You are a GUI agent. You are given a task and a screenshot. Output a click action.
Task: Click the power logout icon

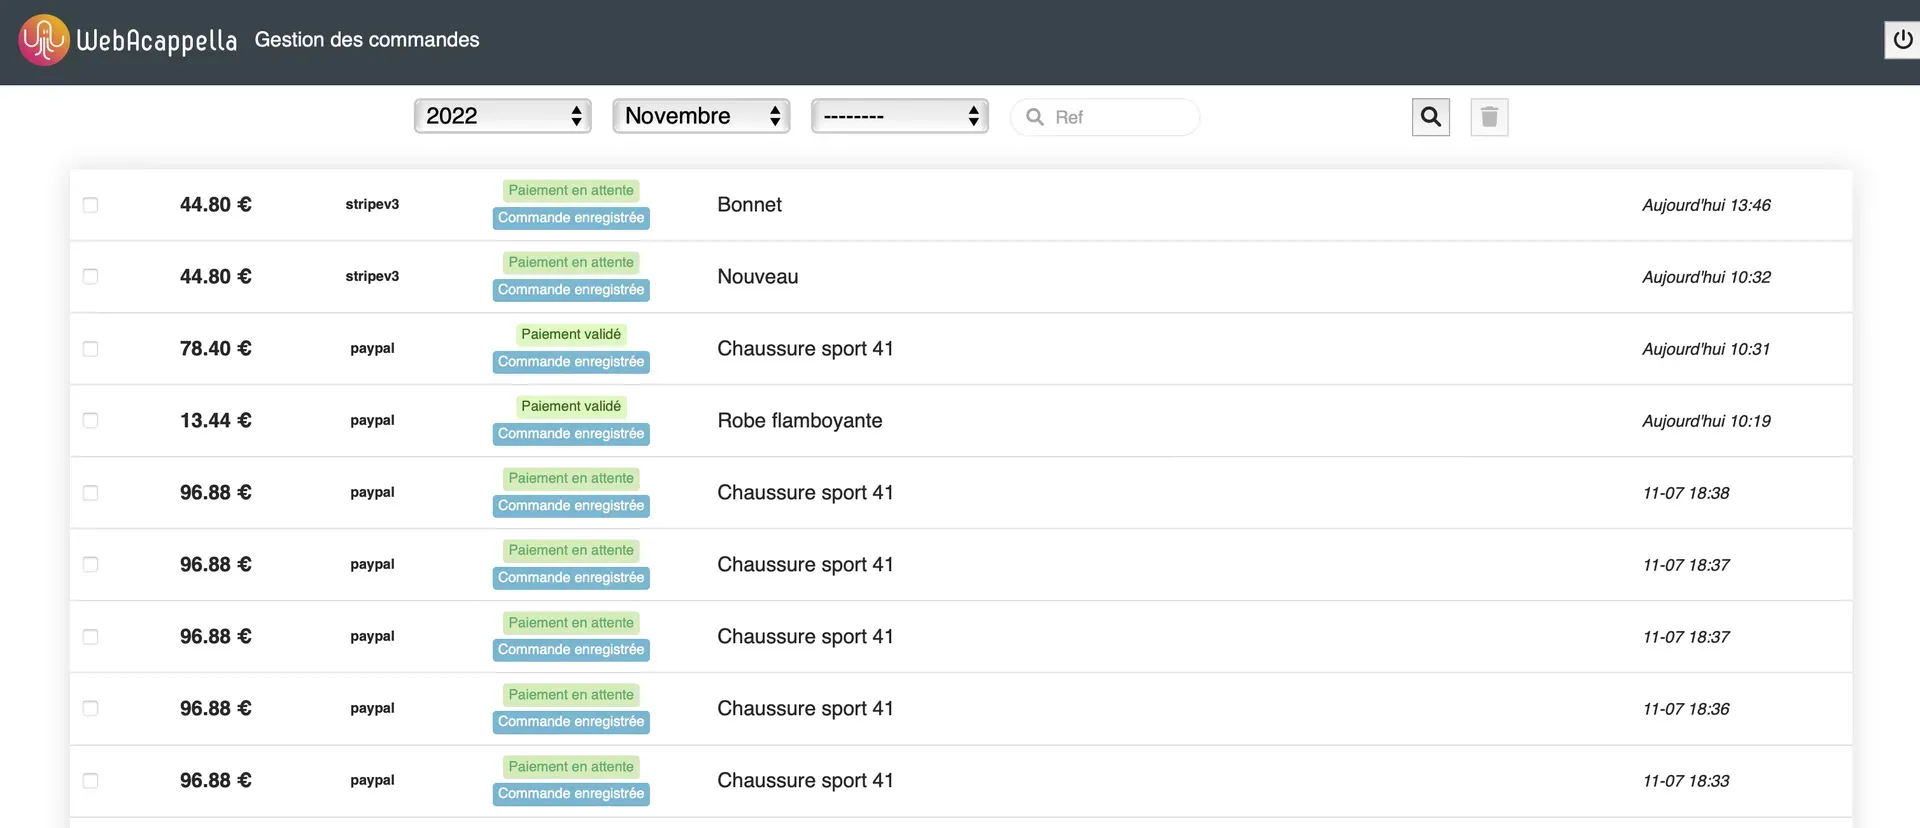pos(1902,40)
